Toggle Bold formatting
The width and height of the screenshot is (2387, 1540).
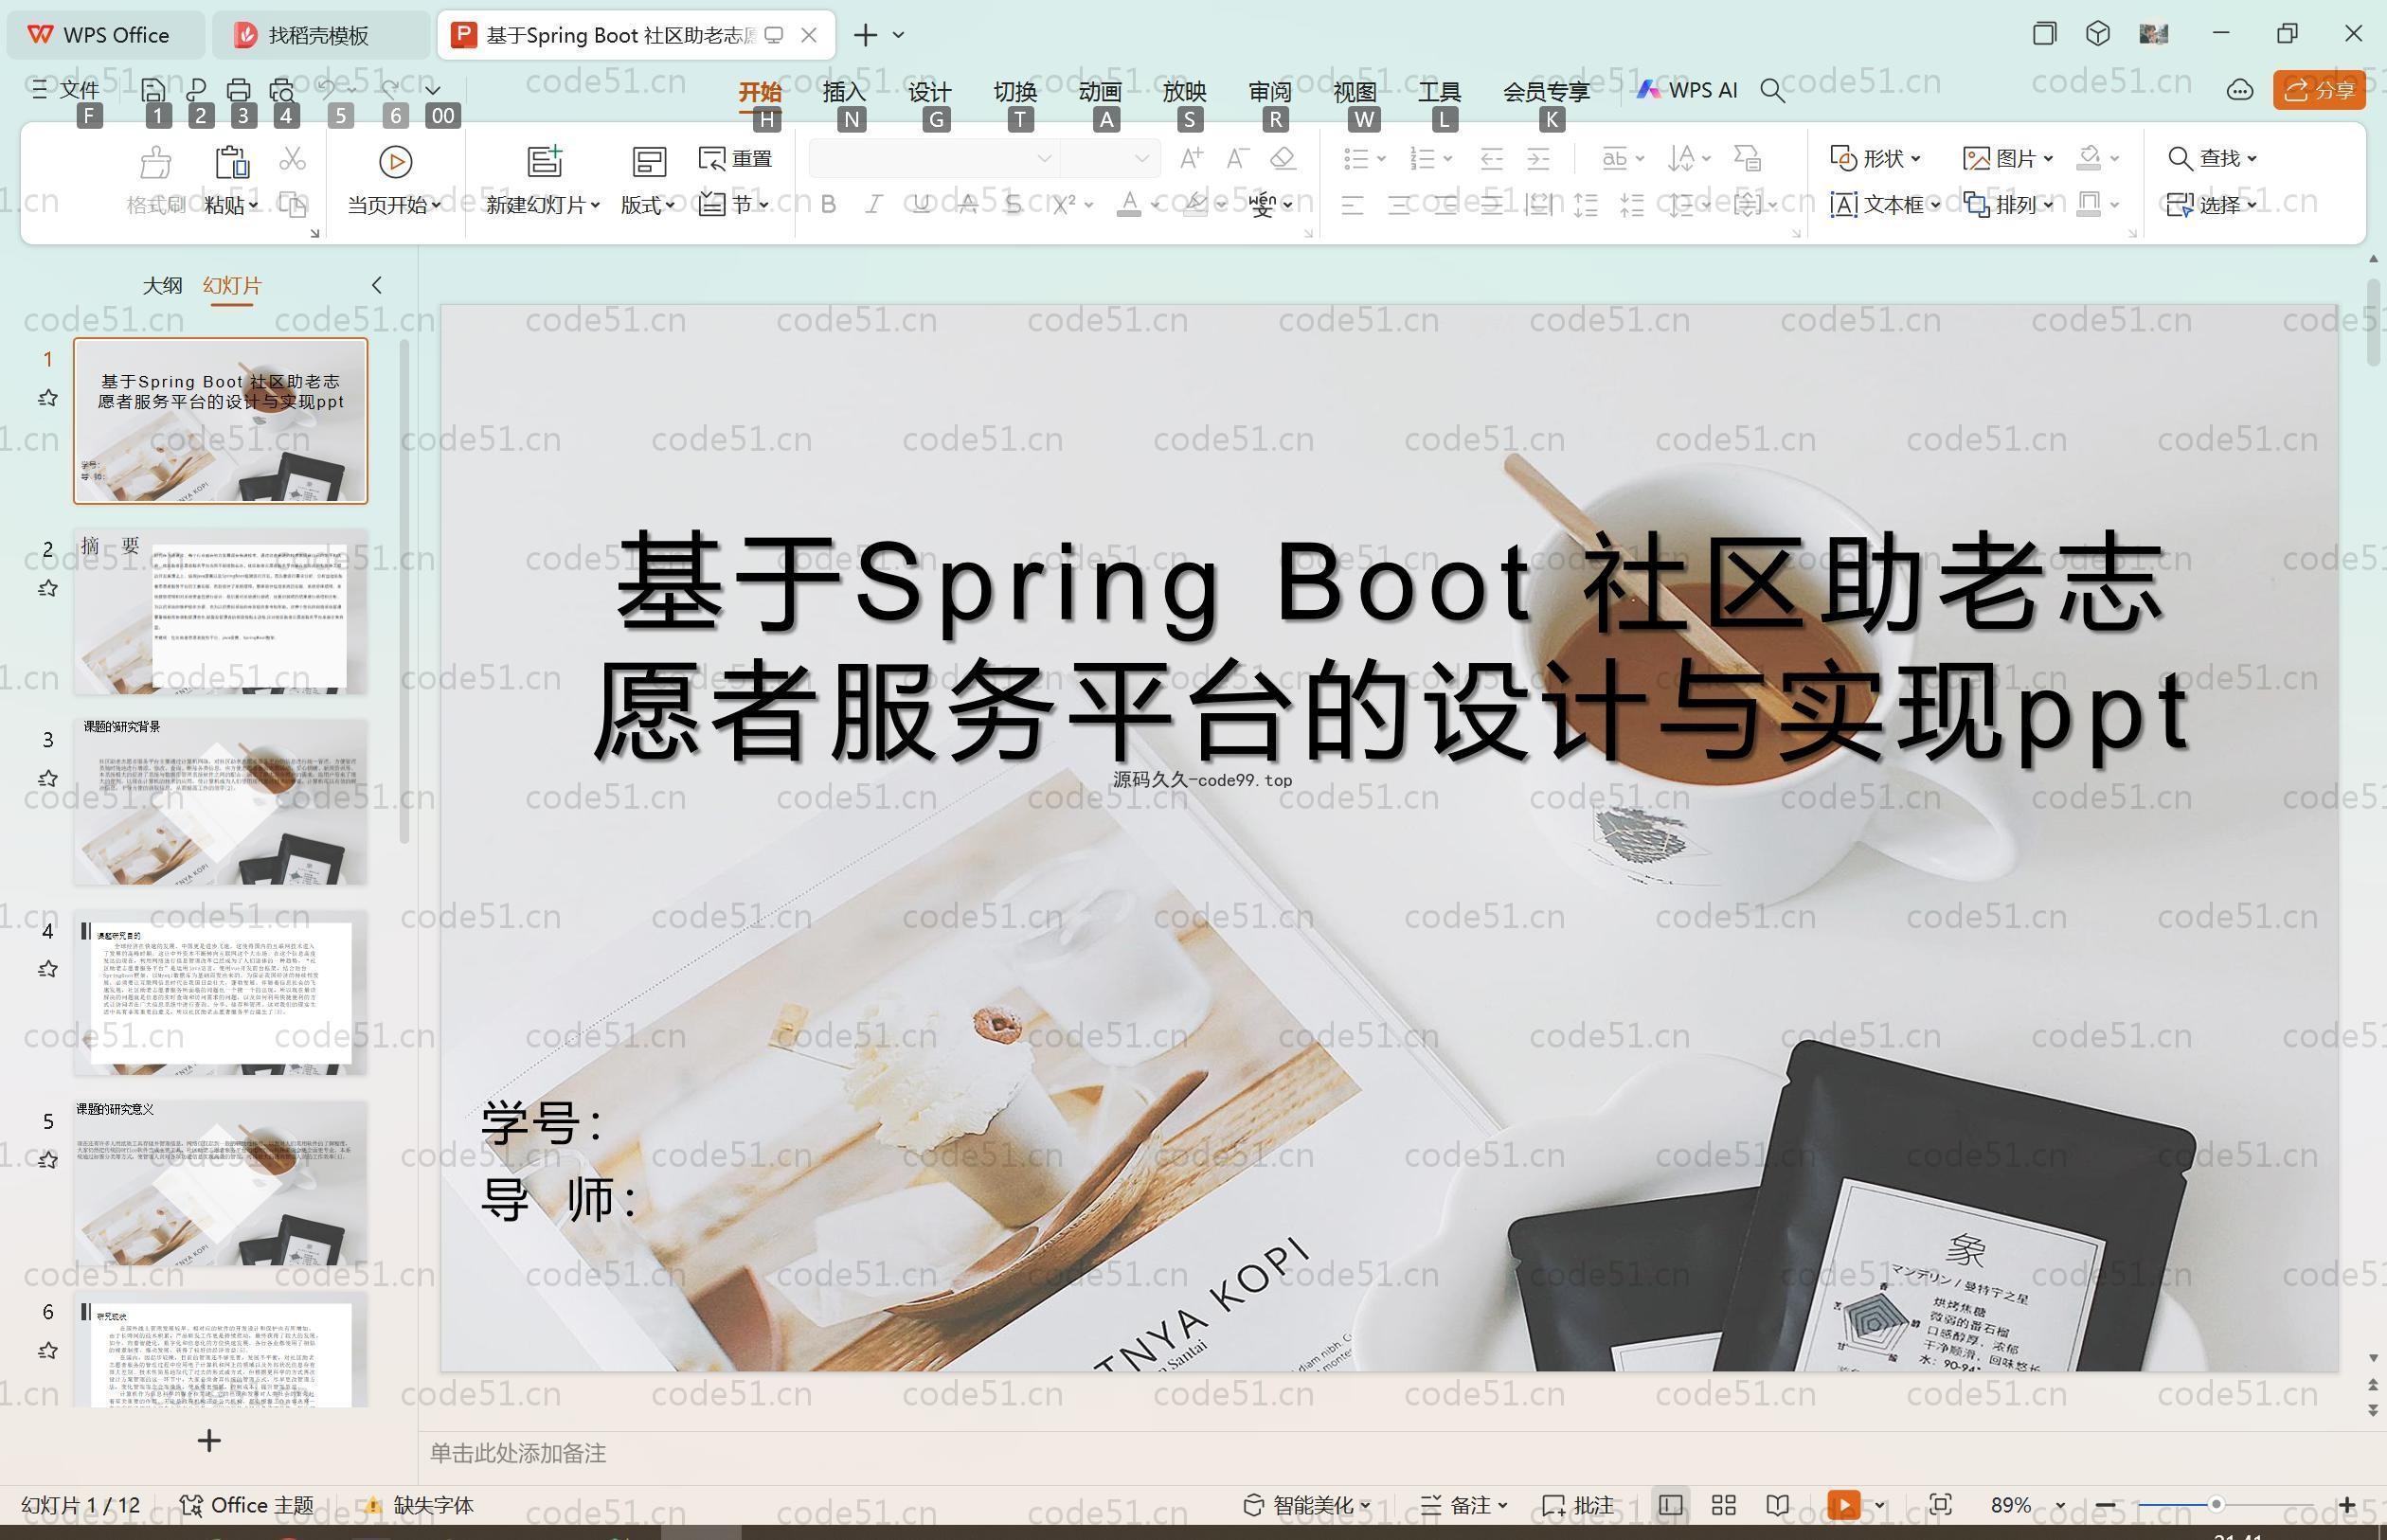click(828, 205)
